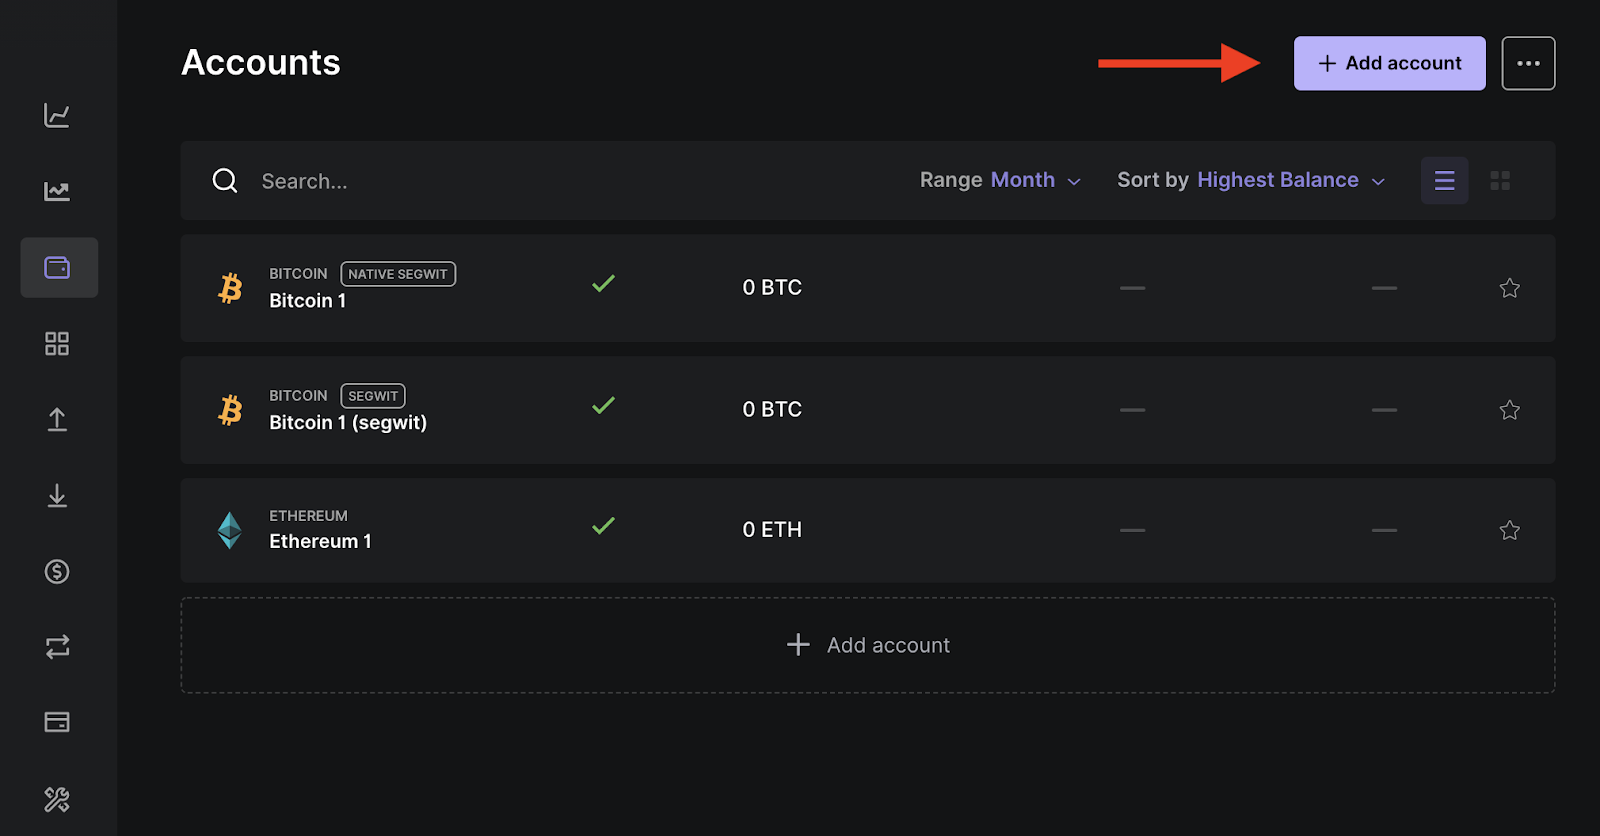Open the Swap arrows sidebar icon
This screenshot has height=836, width=1600.
[57, 647]
